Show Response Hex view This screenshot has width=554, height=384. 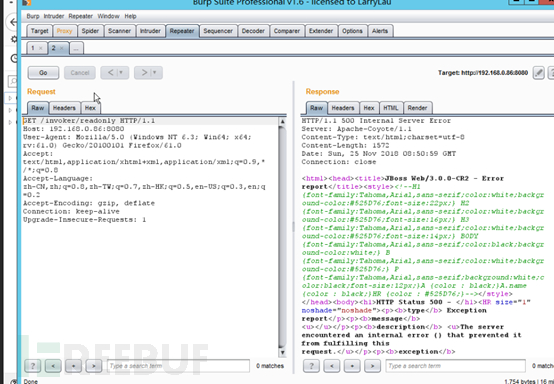[x=369, y=108]
